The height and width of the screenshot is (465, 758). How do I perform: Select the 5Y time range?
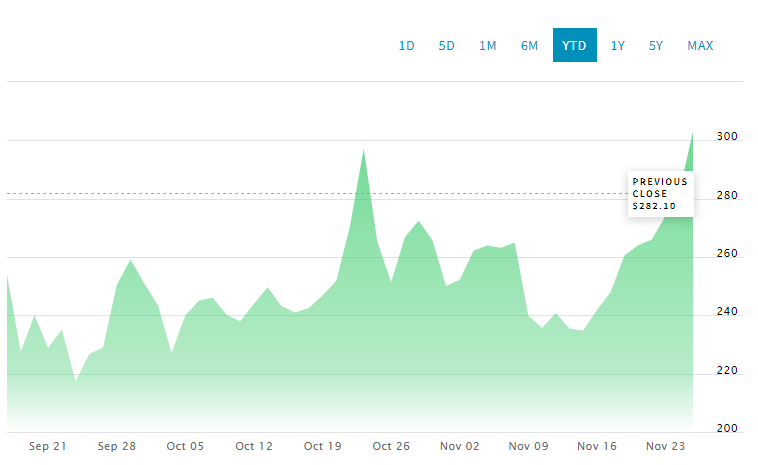tap(655, 45)
